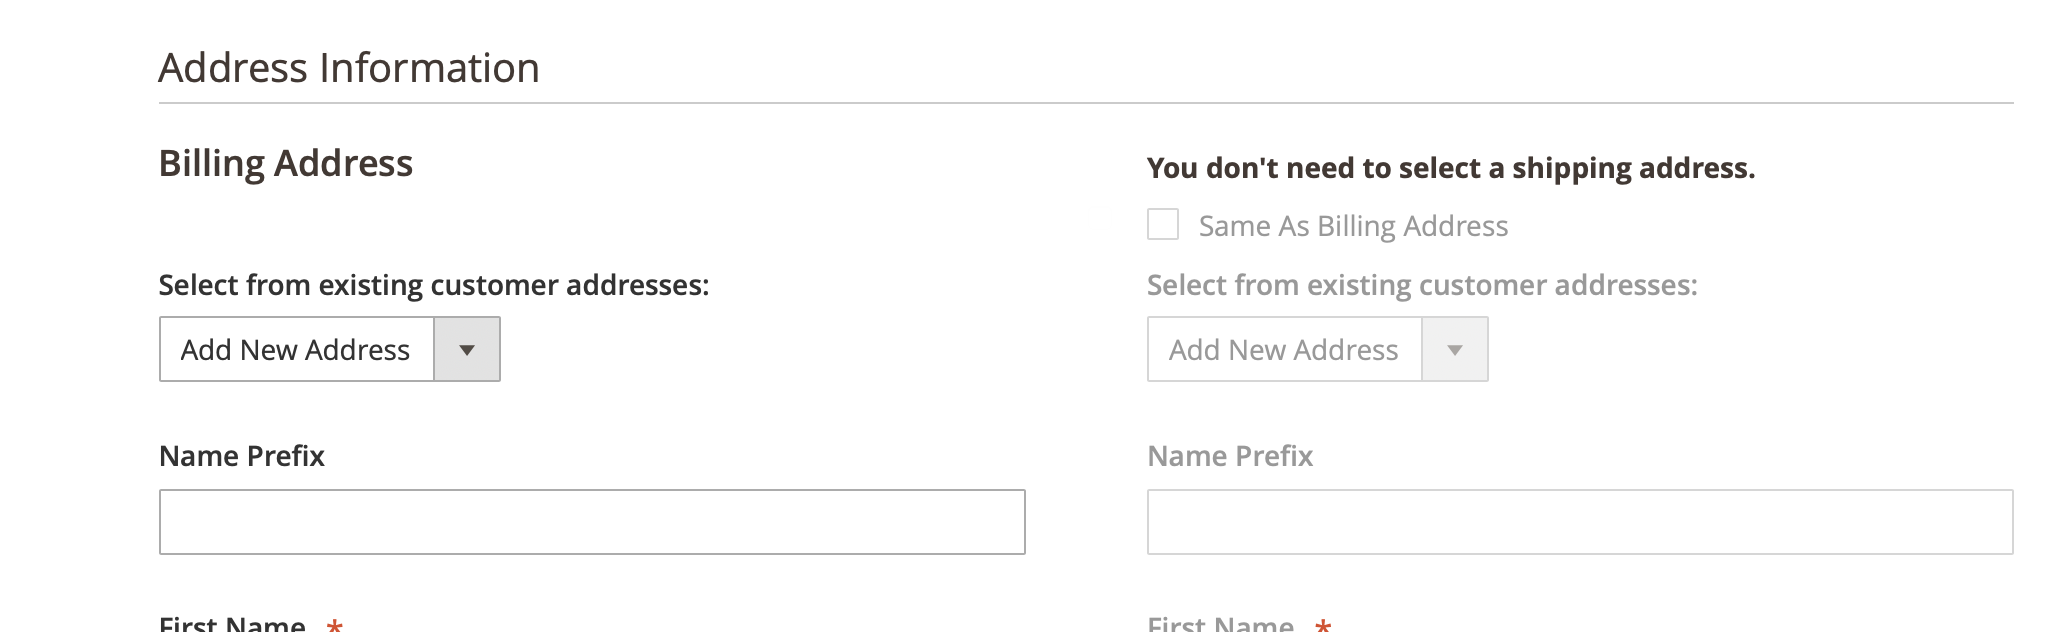The width and height of the screenshot is (2060, 632).
Task: Click billing "Select from existing customer addresses" label
Action: coord(434,286)
